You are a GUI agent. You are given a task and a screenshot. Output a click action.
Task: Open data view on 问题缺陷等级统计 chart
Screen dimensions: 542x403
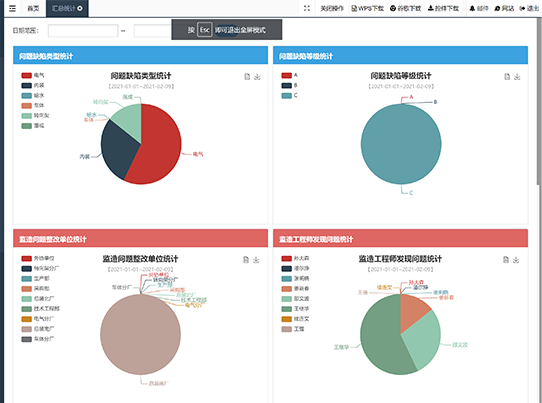[x=507, y=77]
